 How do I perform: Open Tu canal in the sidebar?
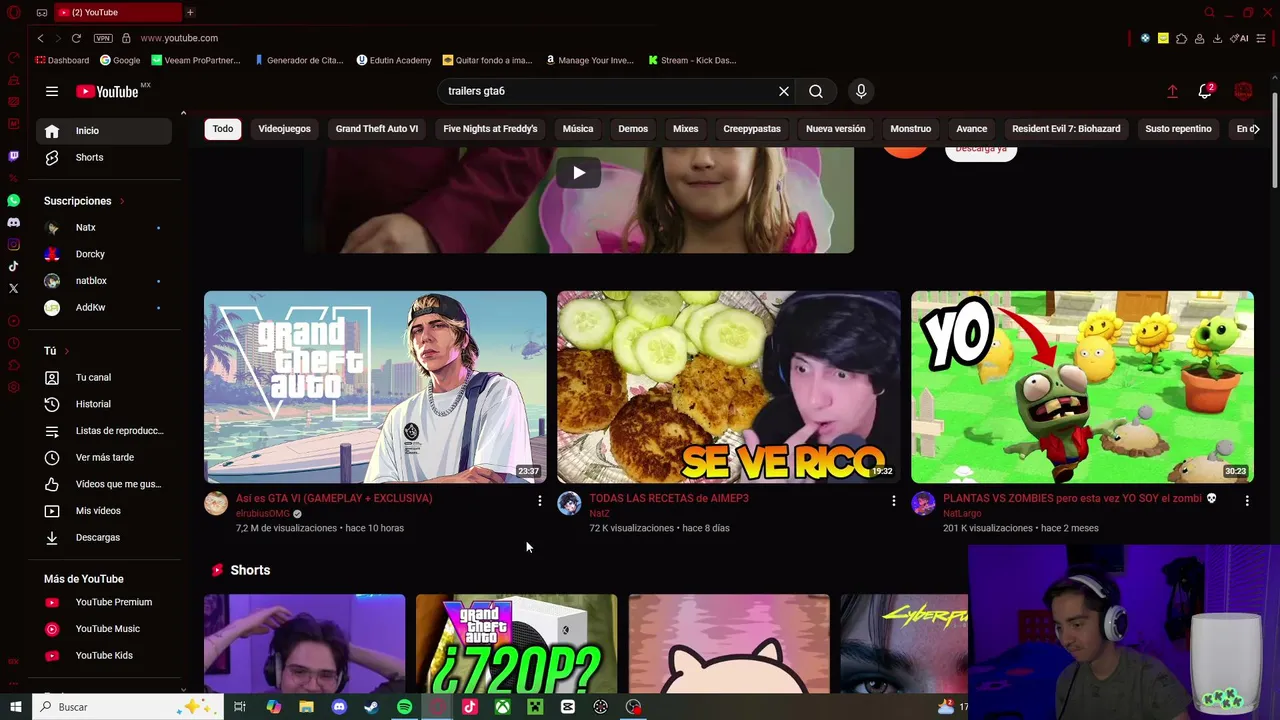pos(104,378)
